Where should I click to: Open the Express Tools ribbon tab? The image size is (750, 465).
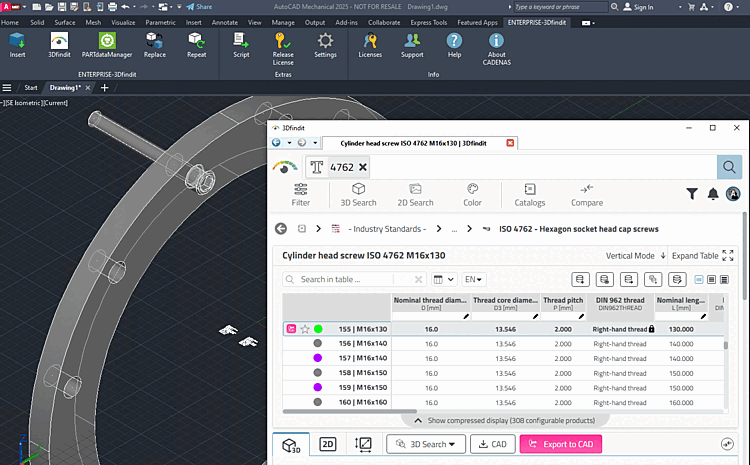429,22
